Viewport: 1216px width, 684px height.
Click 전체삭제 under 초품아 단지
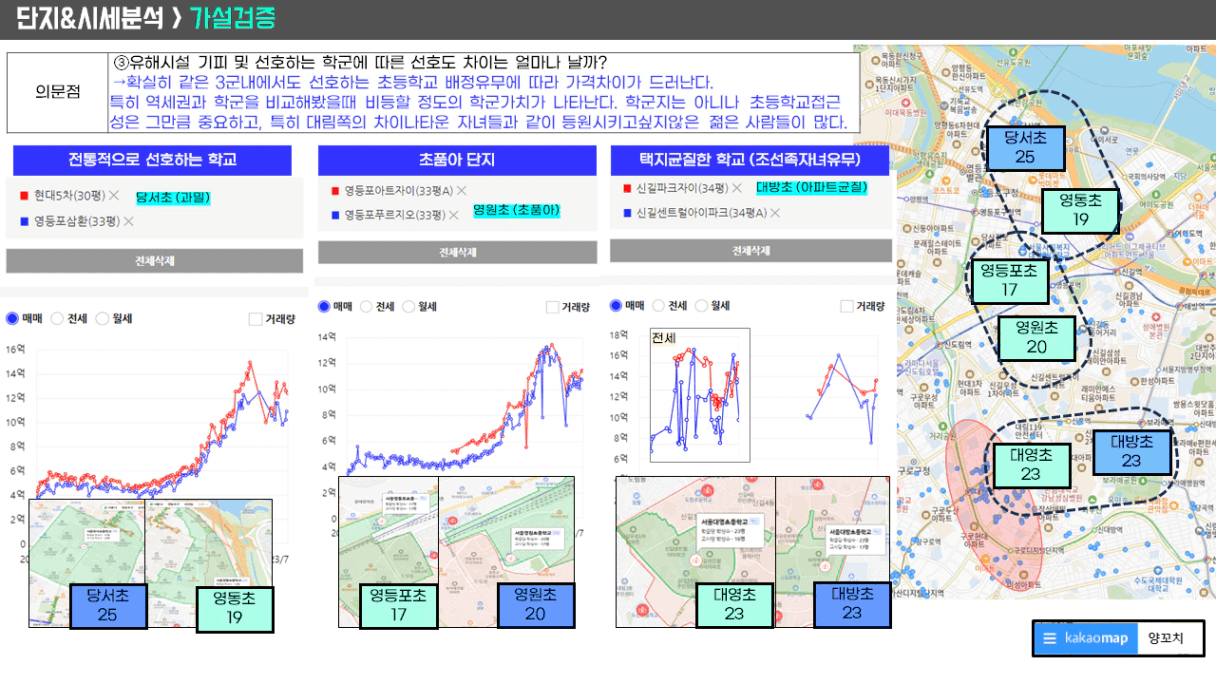[x=458, y=253]
